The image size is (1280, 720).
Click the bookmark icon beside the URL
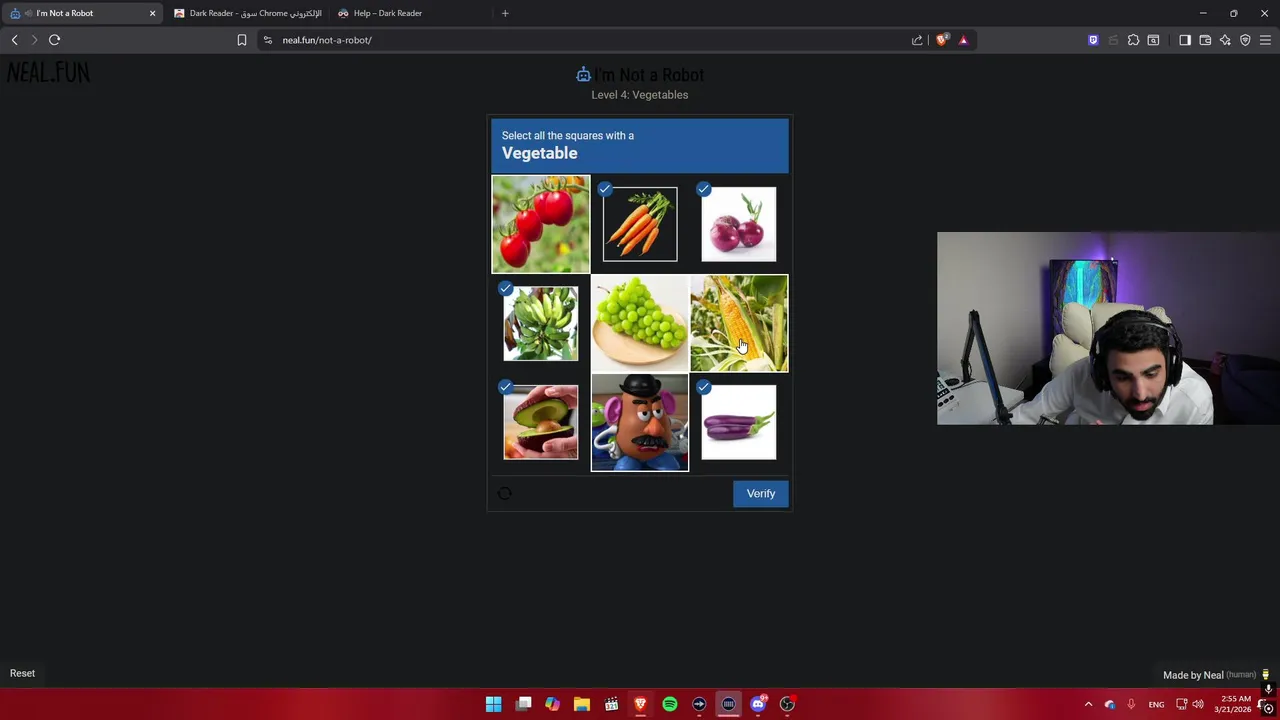tap(241, 40)
